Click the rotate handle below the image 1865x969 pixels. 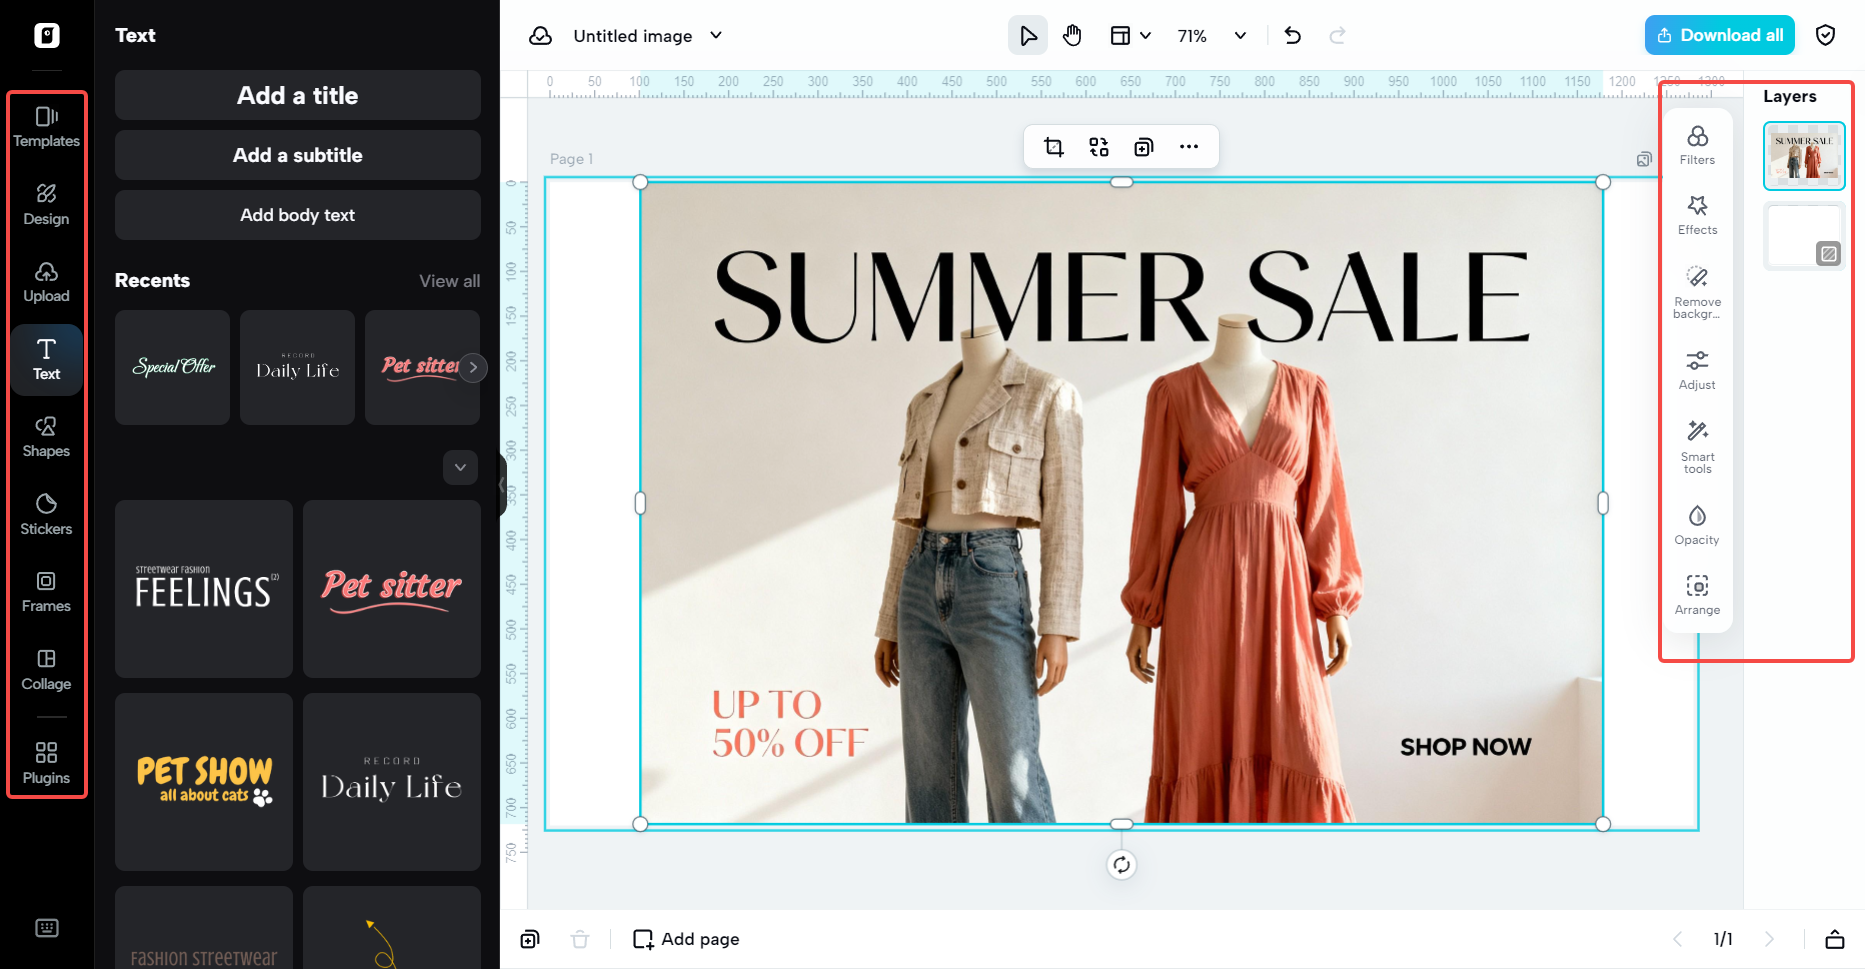(1121, 865)
